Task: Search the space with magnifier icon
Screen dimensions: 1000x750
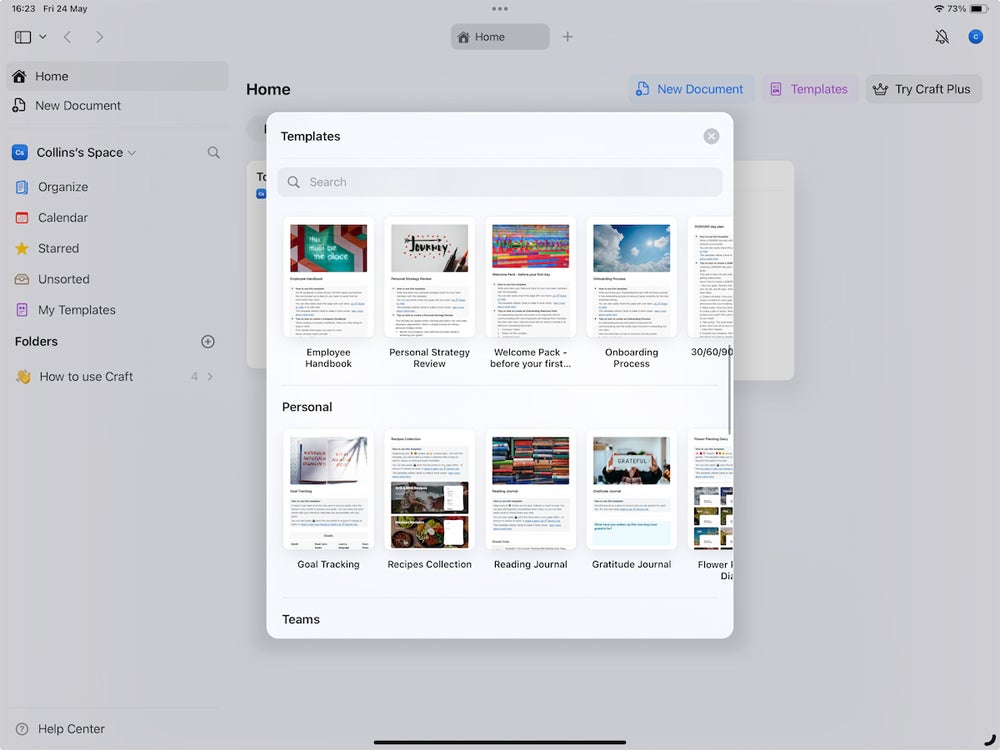Action: click(x=213, y=153)
